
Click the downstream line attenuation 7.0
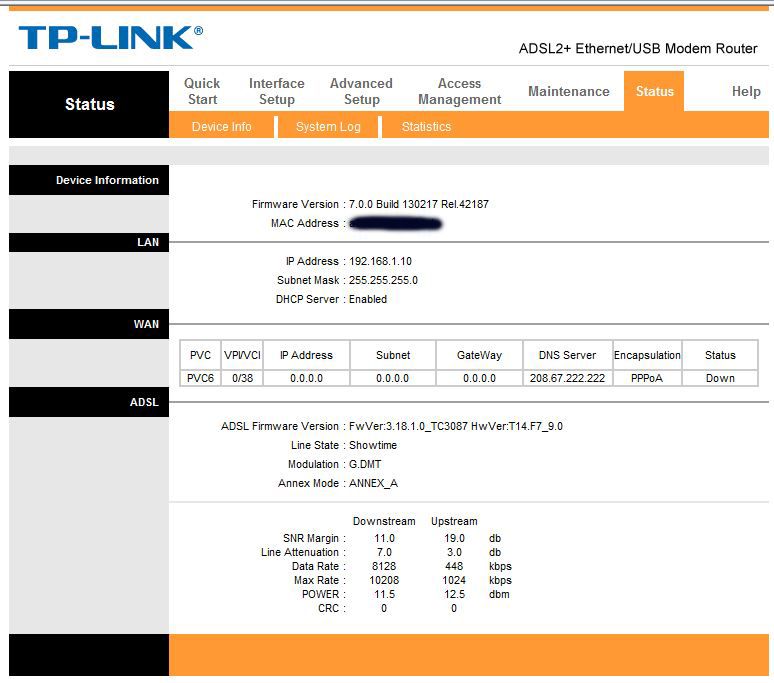[384, 552]
